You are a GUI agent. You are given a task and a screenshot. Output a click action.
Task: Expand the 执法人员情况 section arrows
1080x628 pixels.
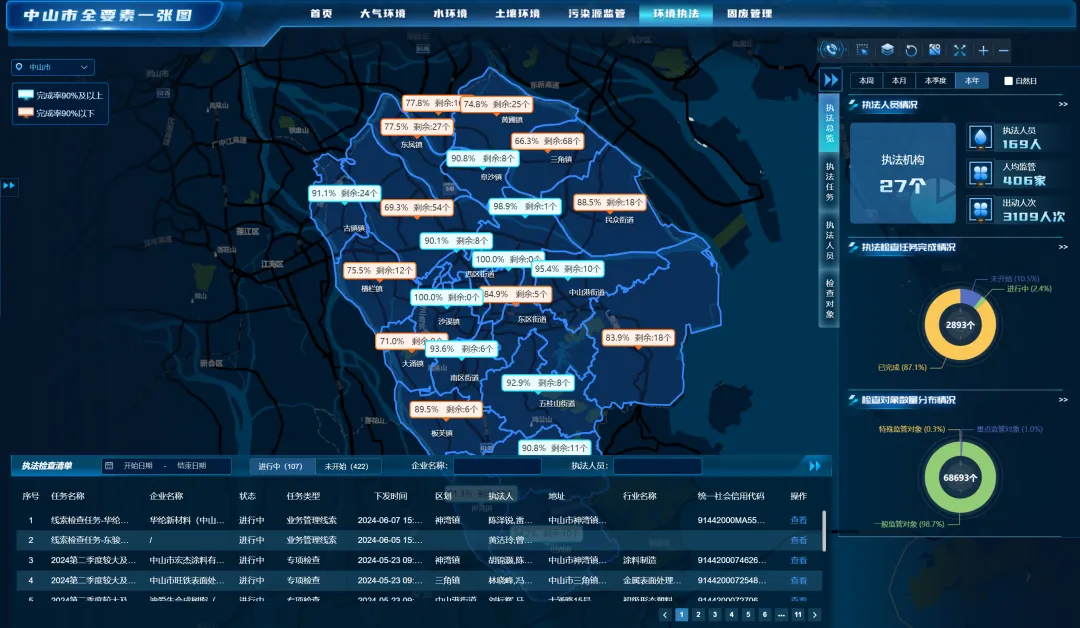point(1062,104)
